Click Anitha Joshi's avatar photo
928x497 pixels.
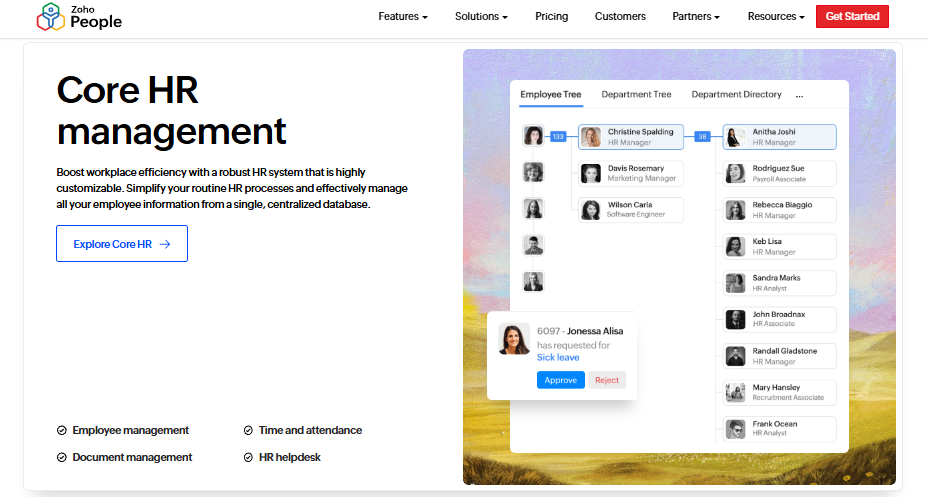pos(736,137)
